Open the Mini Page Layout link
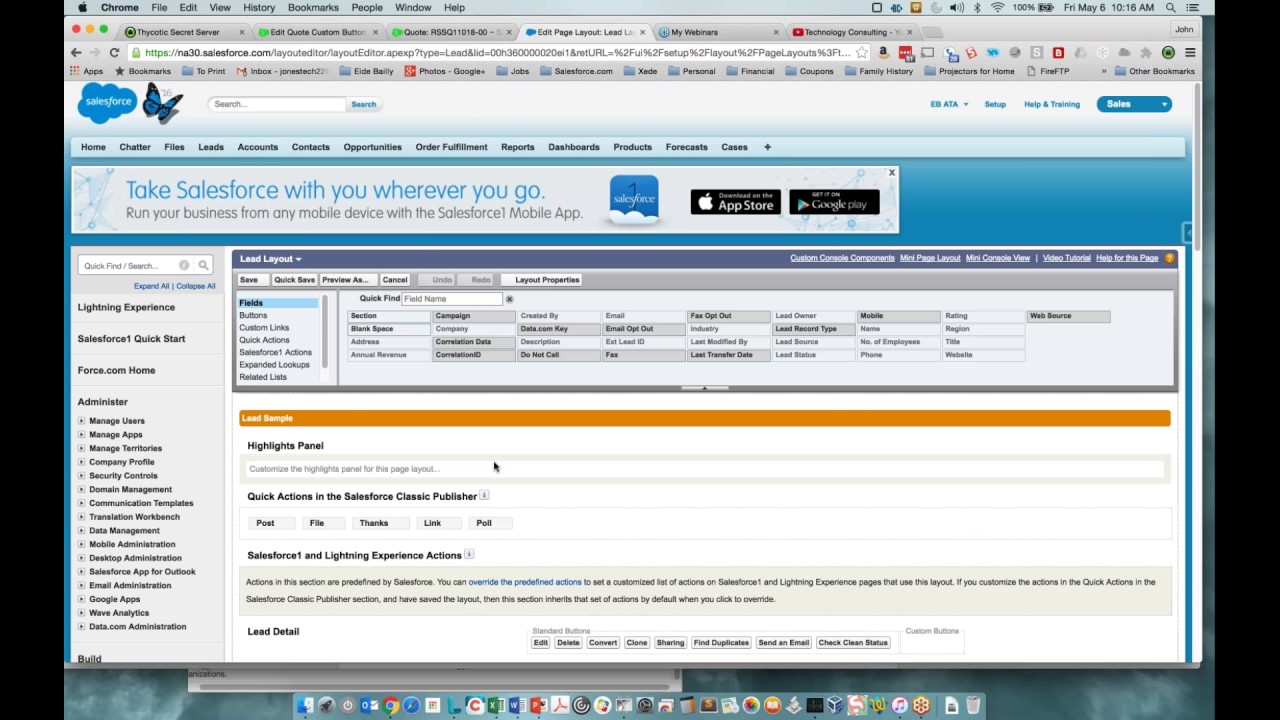1280x720 pixels. click(x=930, y=258)
